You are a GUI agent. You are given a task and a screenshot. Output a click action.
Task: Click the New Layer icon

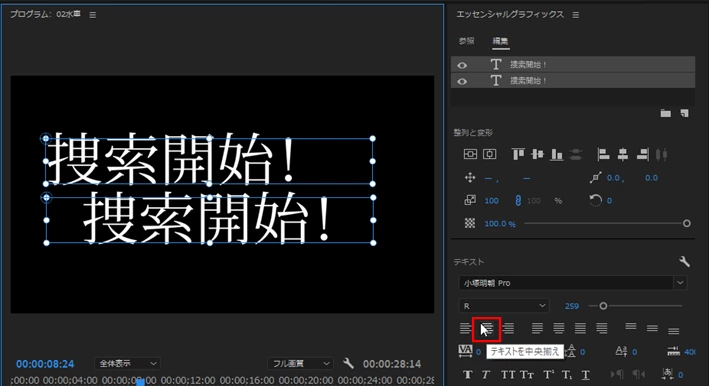point(685,113)
